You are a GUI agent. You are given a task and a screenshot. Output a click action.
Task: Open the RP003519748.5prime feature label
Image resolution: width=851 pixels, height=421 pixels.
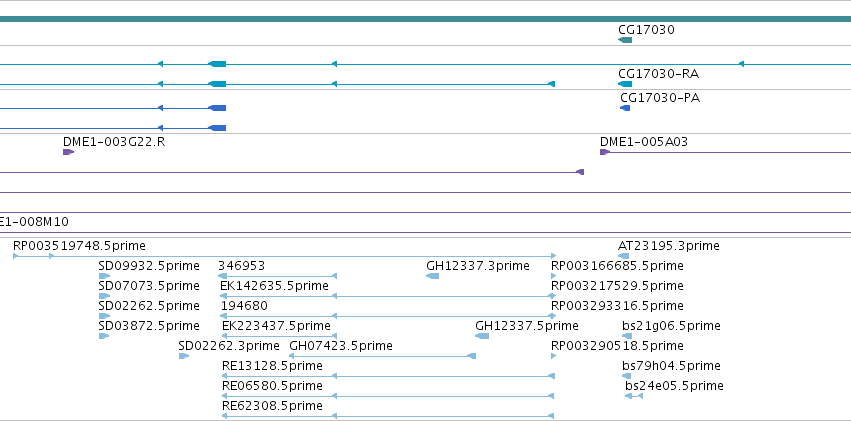pos(79,246)
